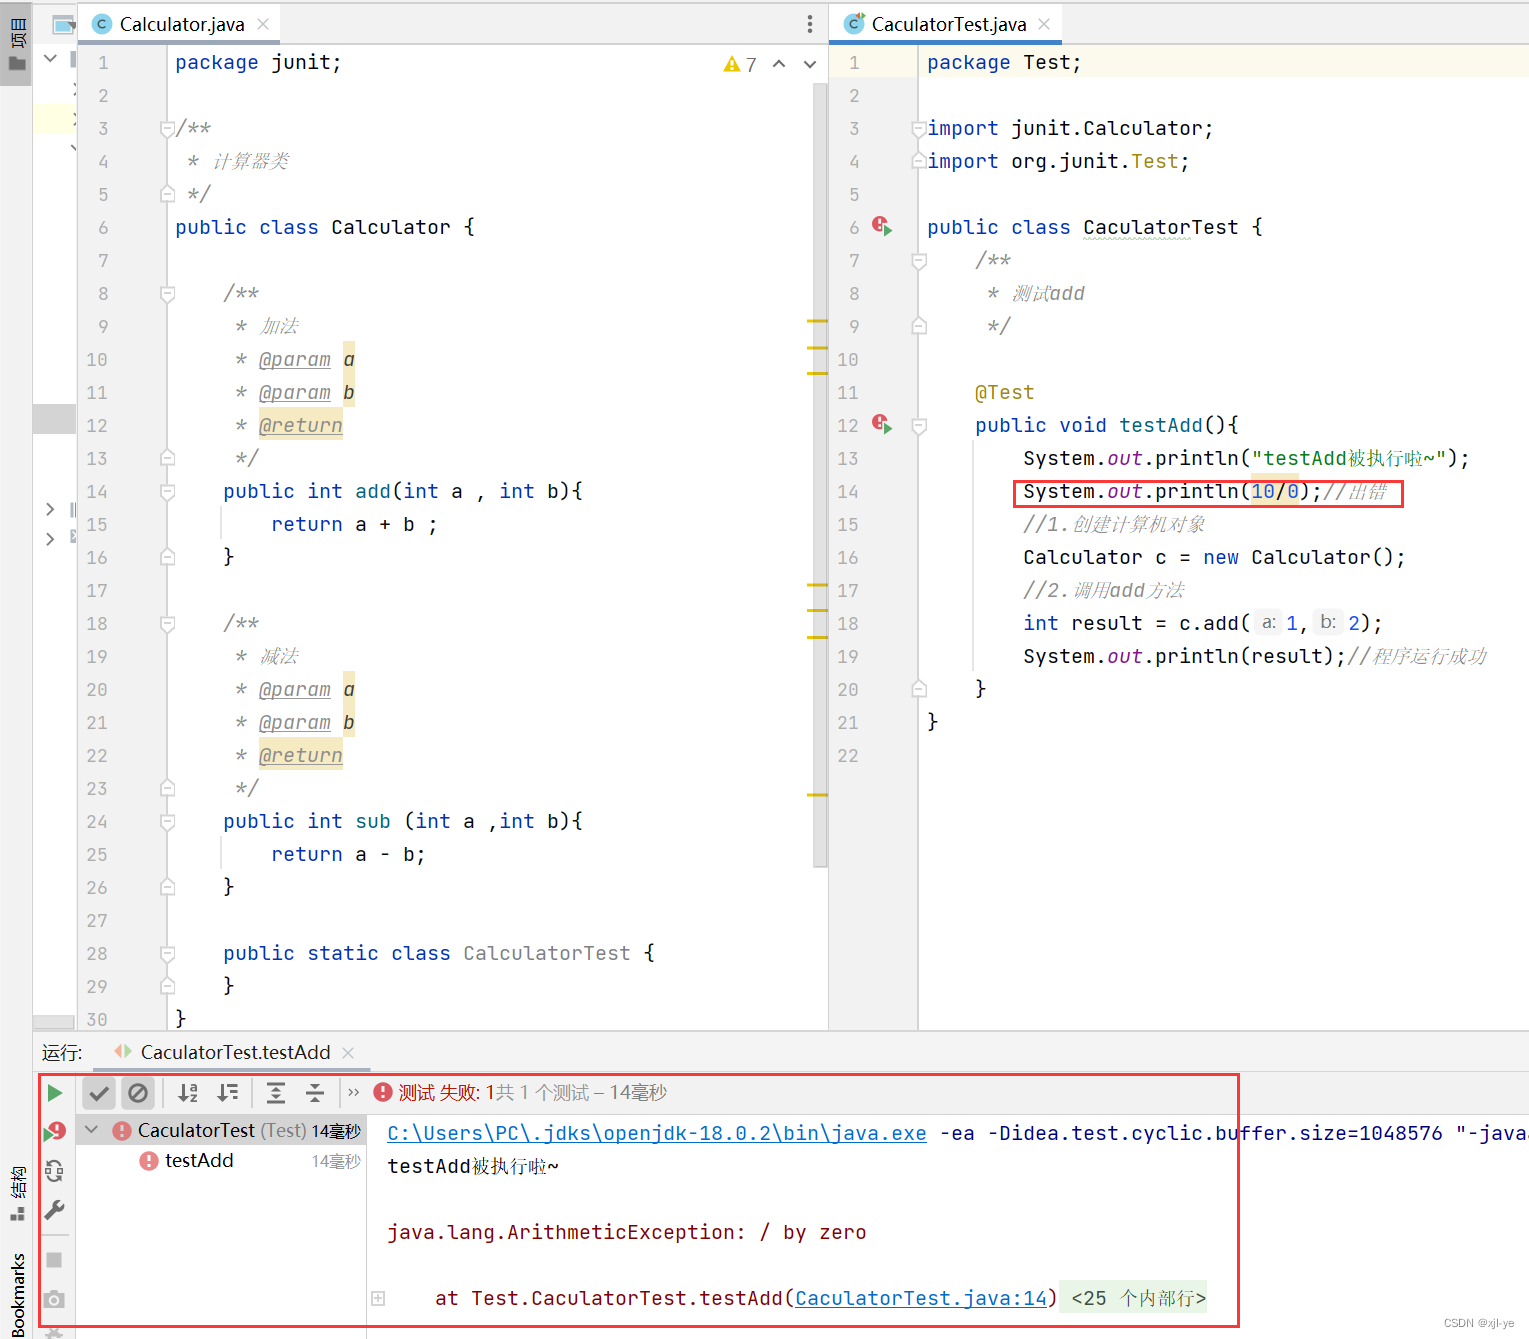Open project view selector dropdown icon
The height and width of the screenshot is (1339, 1529).
click(x=64, y=24)
